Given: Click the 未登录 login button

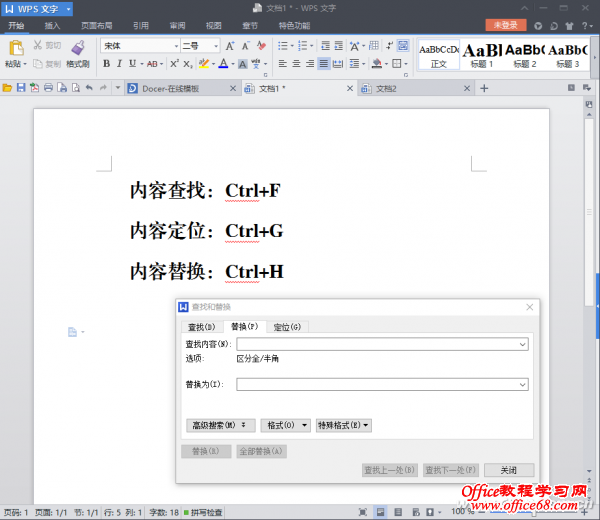Looking at the screenshot, I should [506, 25].
